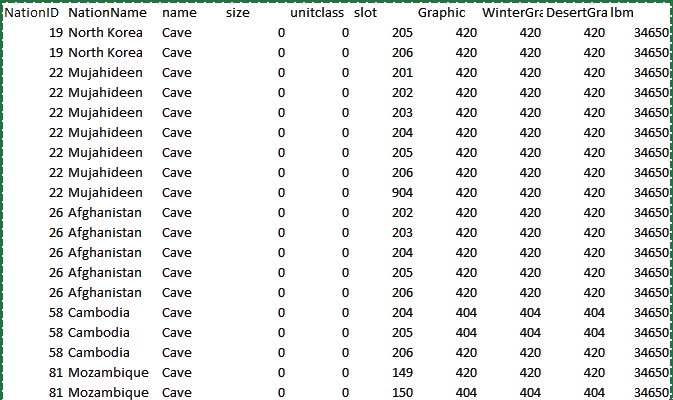The image size is (673, 400).
Task: Click Mozambique name in slot 149 row
Action: click(x=108, y=372)
